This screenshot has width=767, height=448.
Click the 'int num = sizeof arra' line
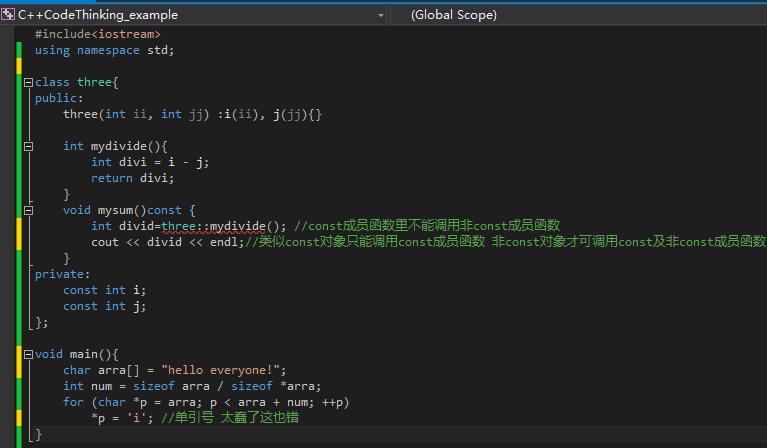tap(192, 386)
